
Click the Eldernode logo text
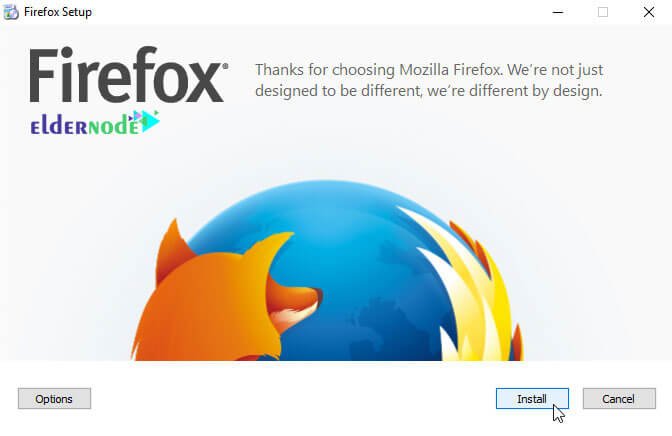coord(84,126)
